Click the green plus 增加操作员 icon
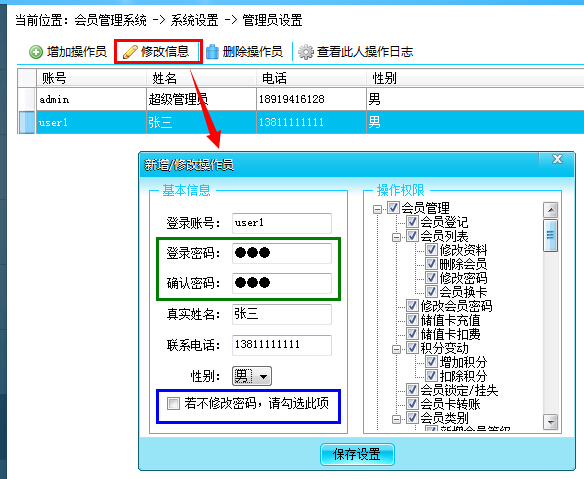Viewport: 584px width, 479px height. 36,52
